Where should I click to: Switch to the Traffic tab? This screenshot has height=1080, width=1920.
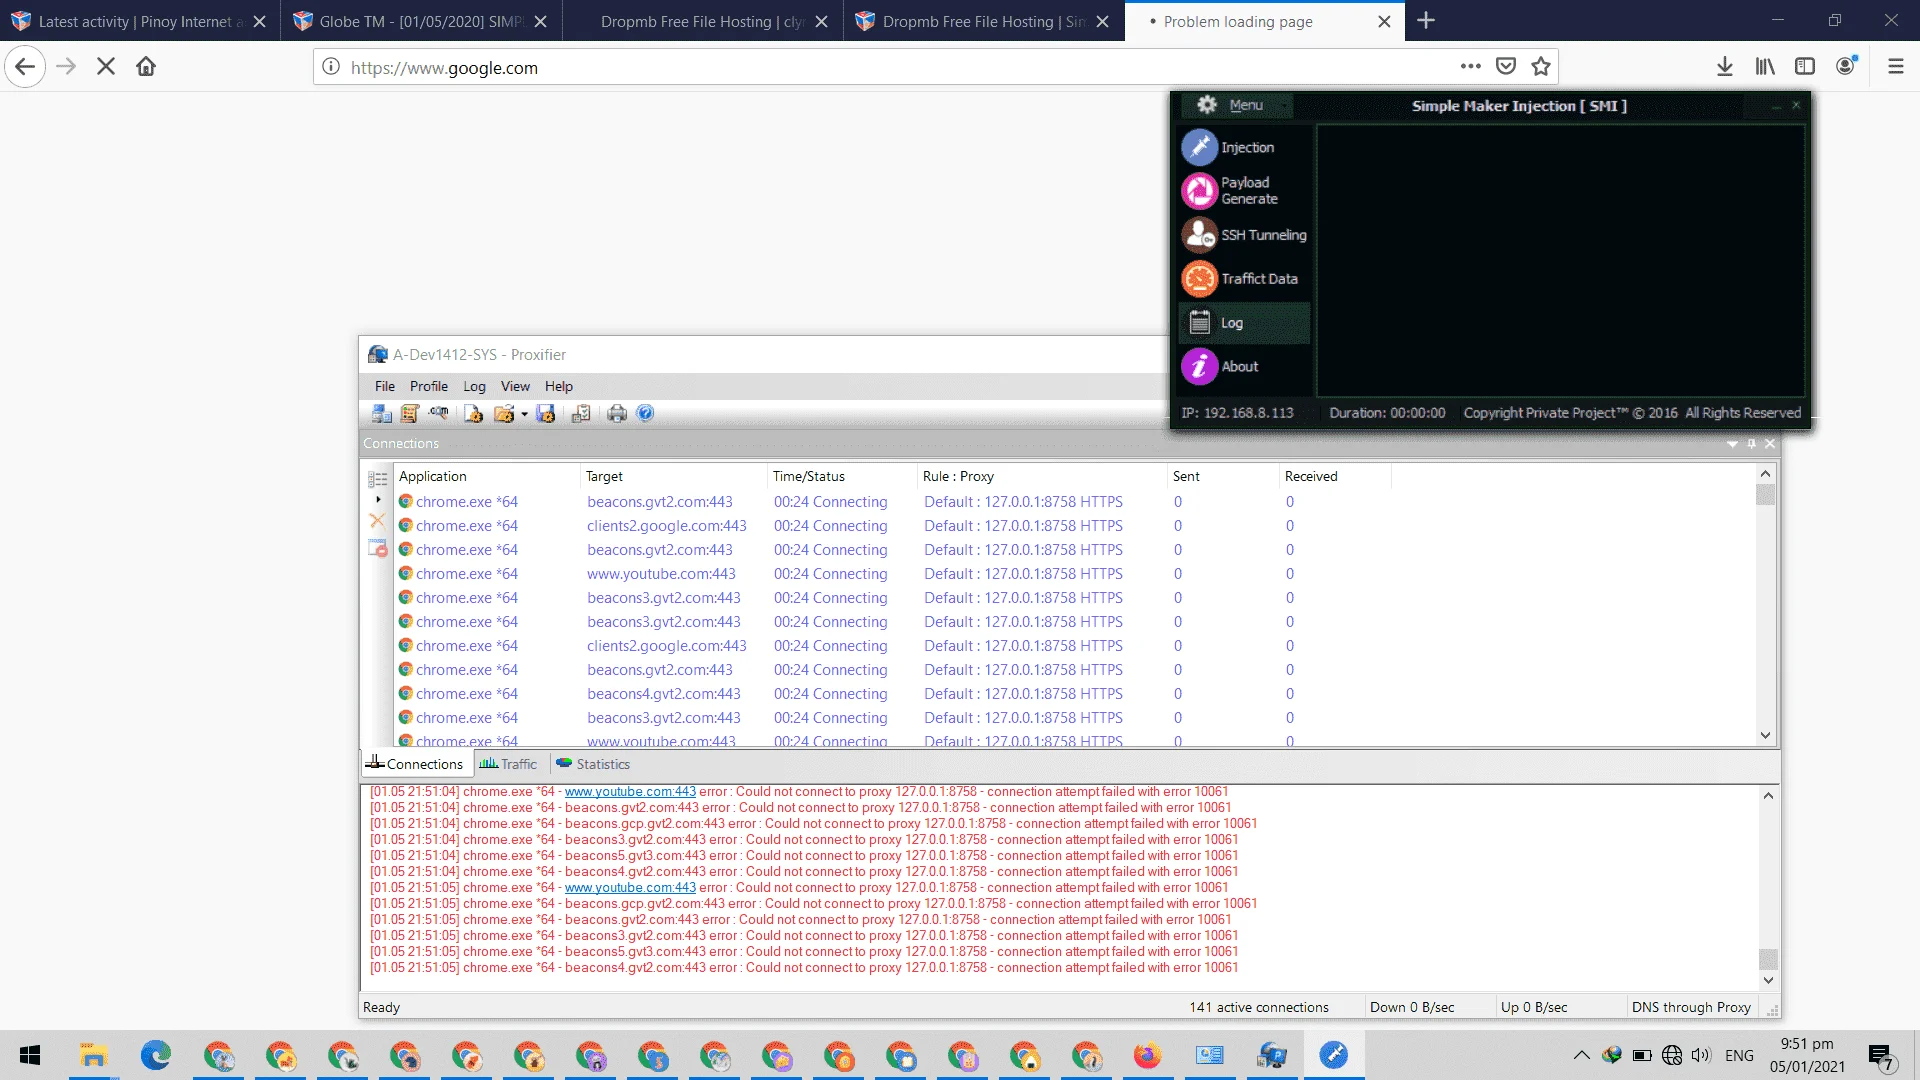[508, 764]
